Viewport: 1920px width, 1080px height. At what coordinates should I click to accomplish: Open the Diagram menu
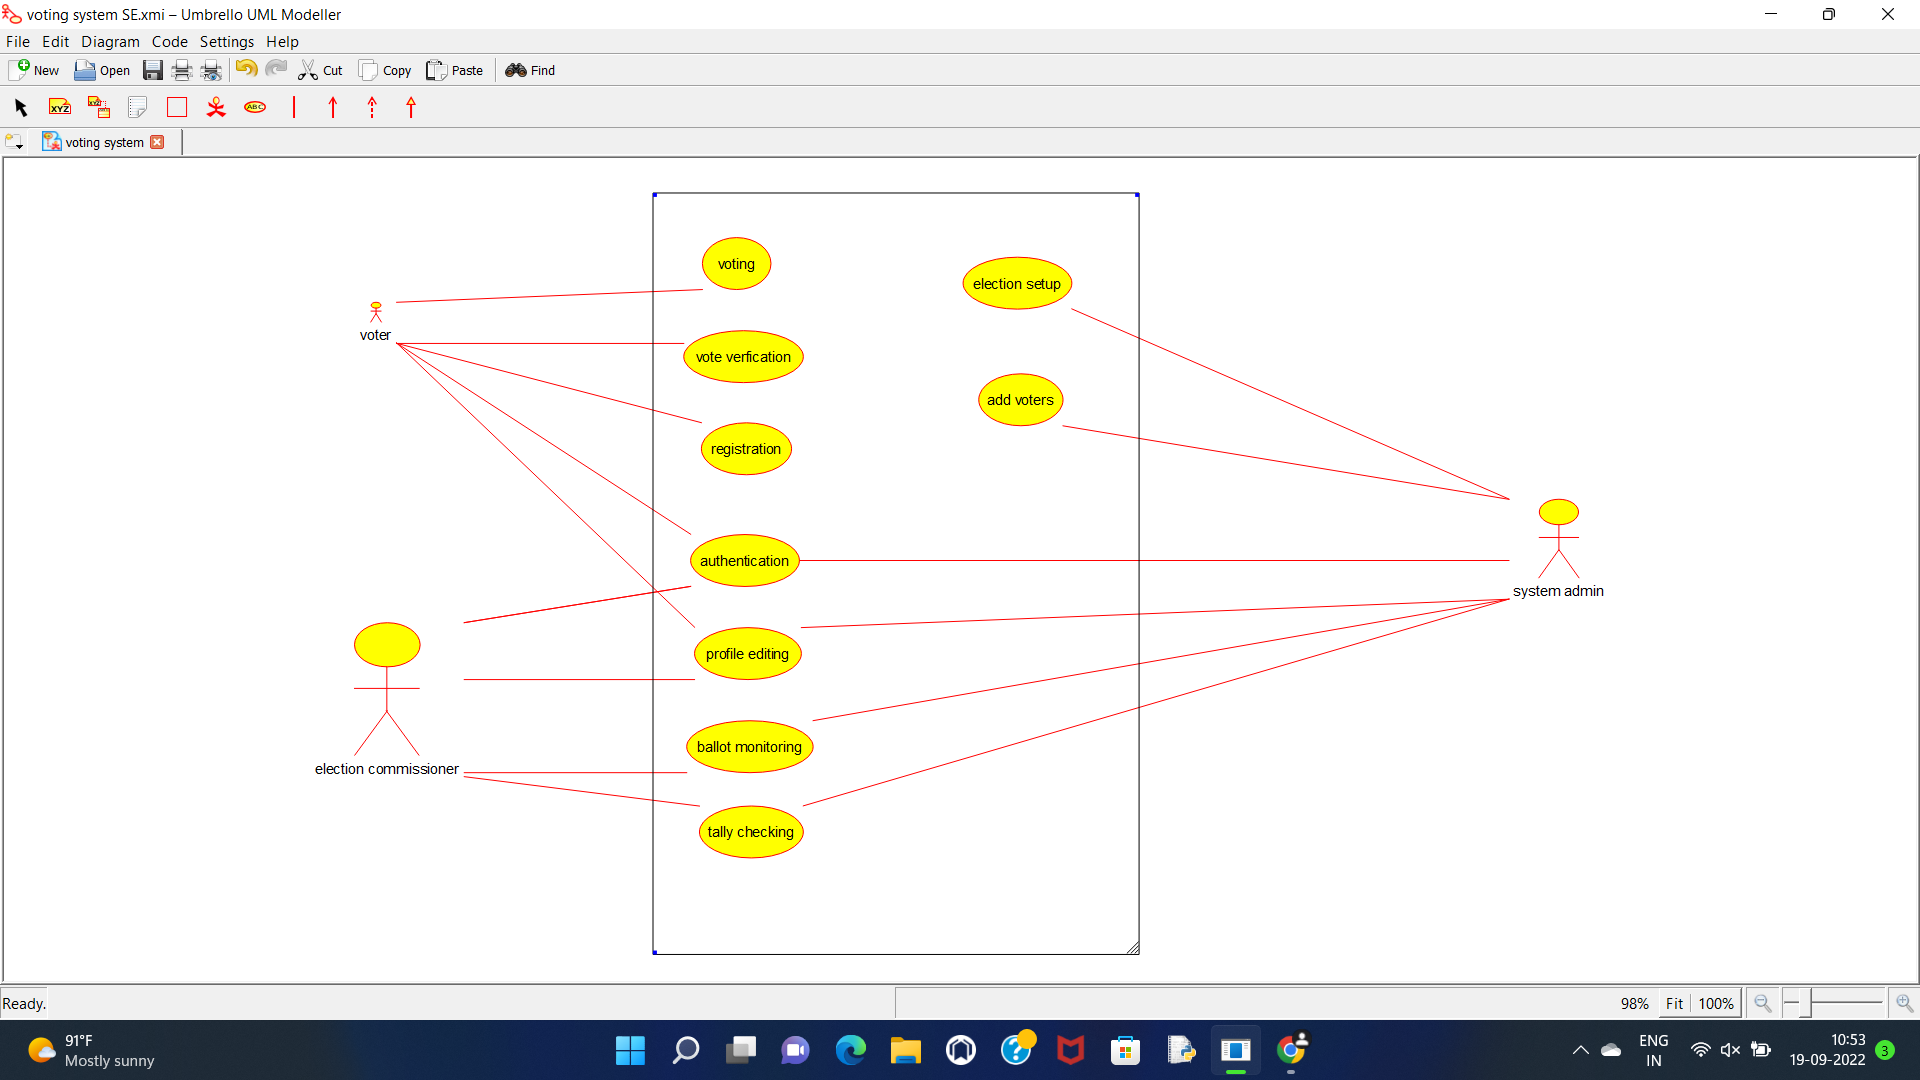pos(110,42)
